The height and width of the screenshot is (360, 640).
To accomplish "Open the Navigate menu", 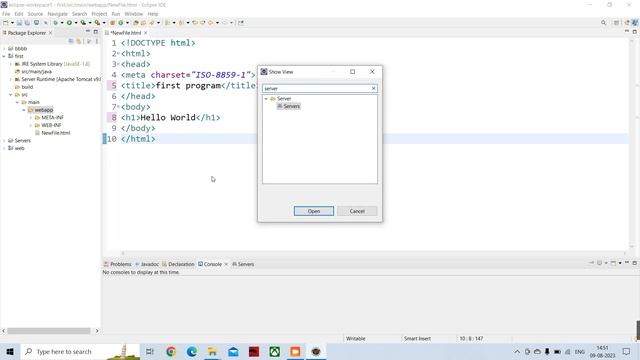I will [58, 14].
